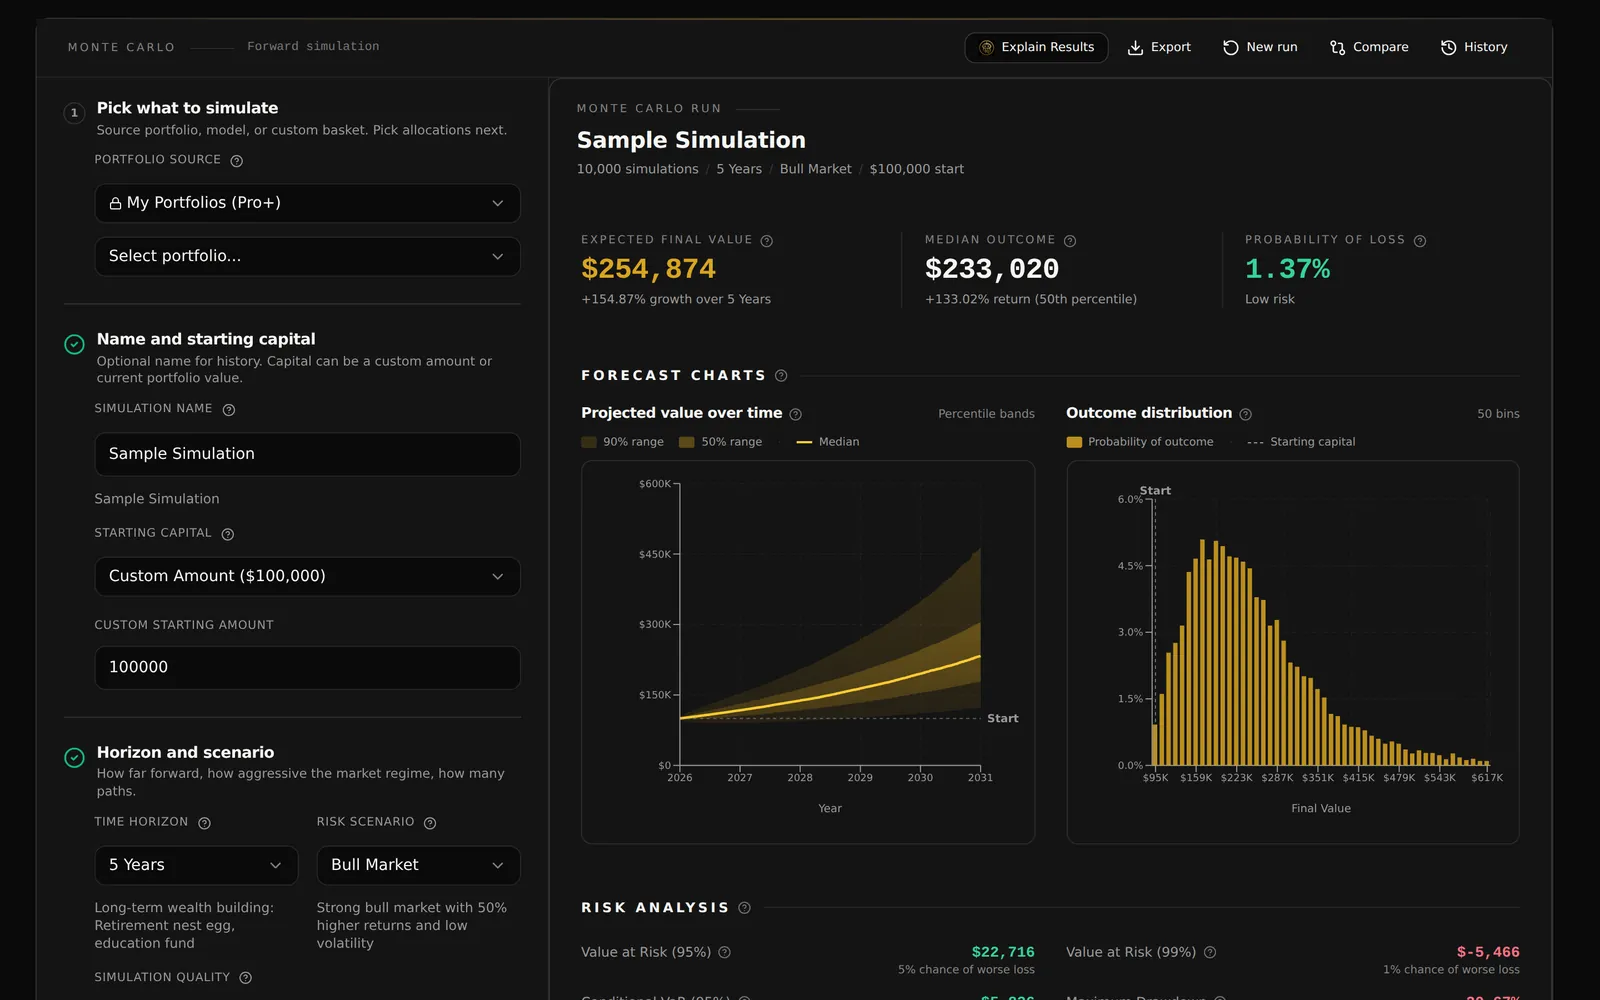
Task: Open the Select portfolio dropdown
Action: pyautogui.click(x=307, y=256)
